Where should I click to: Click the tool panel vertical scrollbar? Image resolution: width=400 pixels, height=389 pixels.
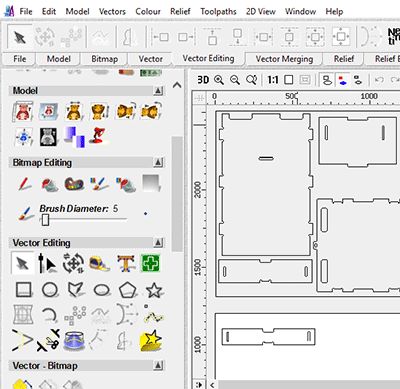[x=177, y=193]
